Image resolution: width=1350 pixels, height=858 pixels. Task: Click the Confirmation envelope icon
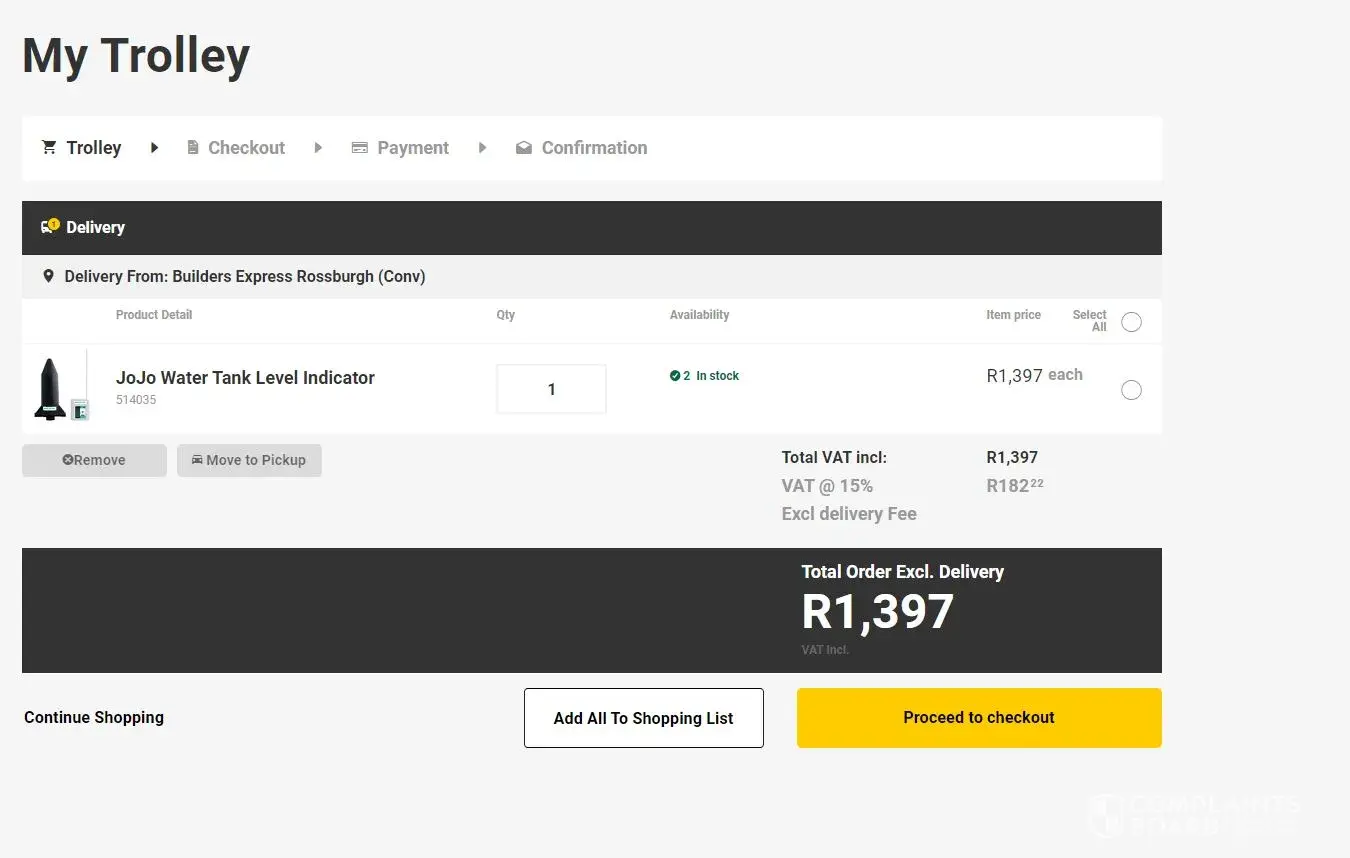click(523, 147)
